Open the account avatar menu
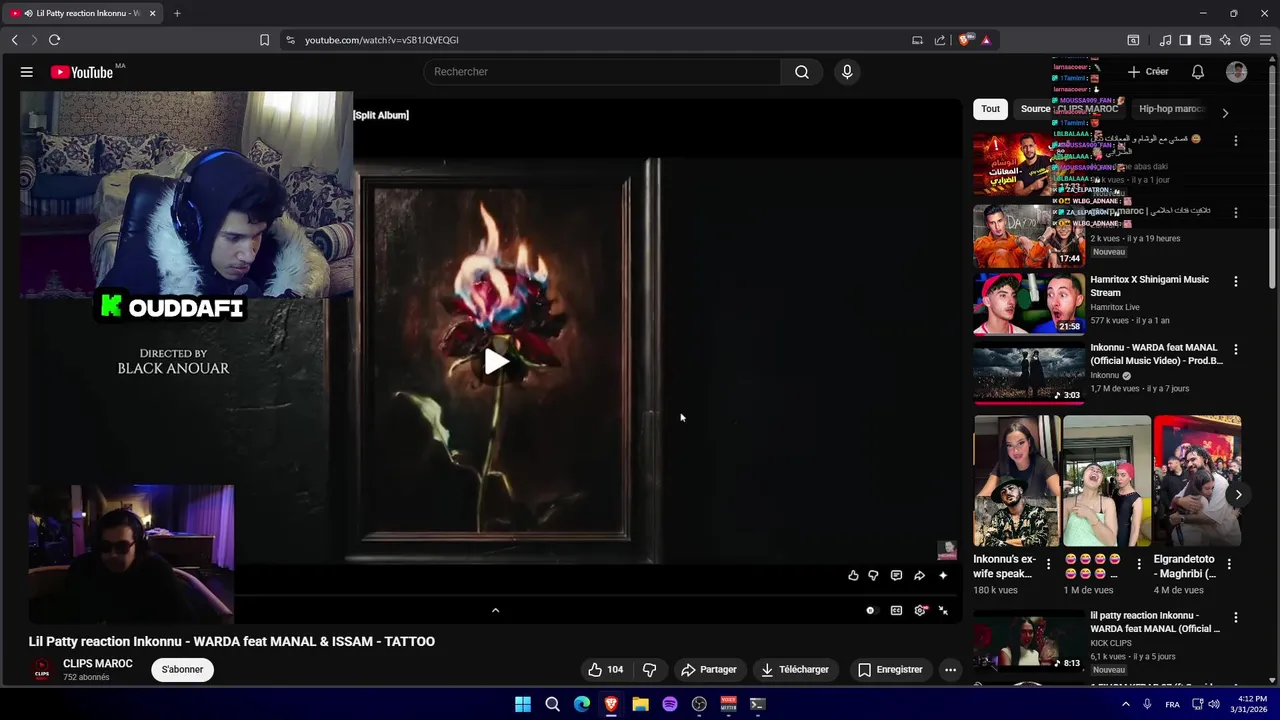 tap(1237, 72)
